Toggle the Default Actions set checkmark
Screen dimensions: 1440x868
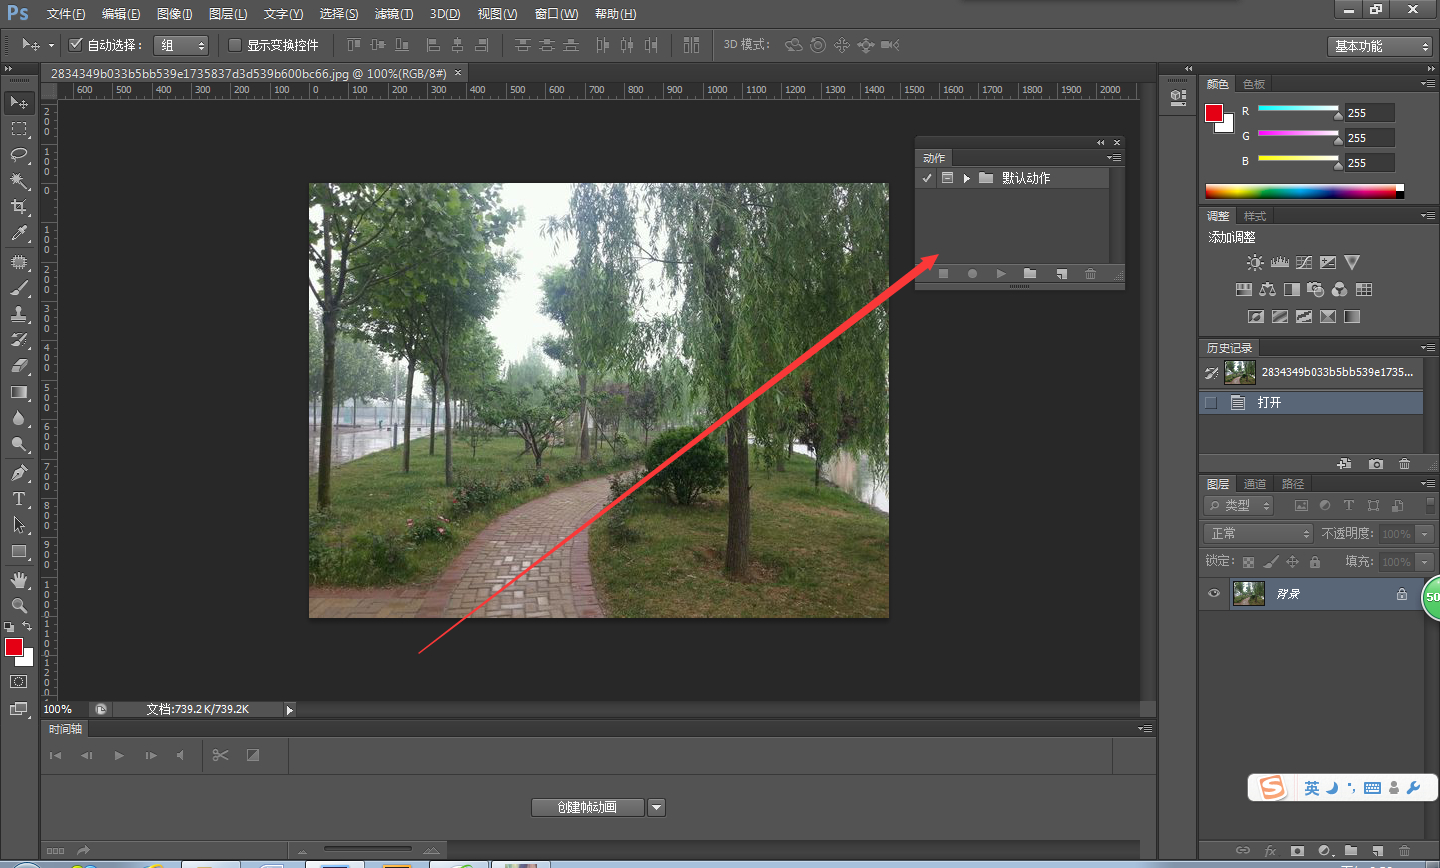(927, 178)
